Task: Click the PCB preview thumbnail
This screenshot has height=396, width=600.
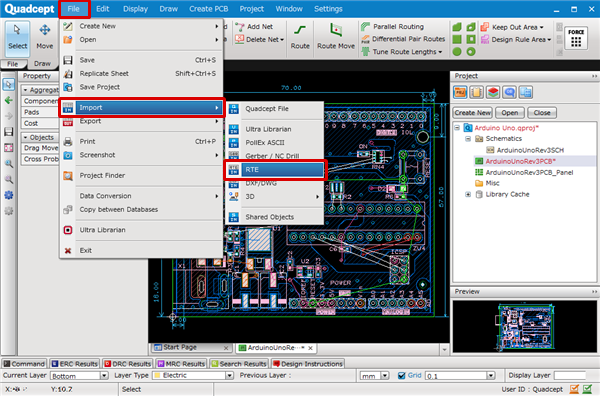Action: (525, 326)
